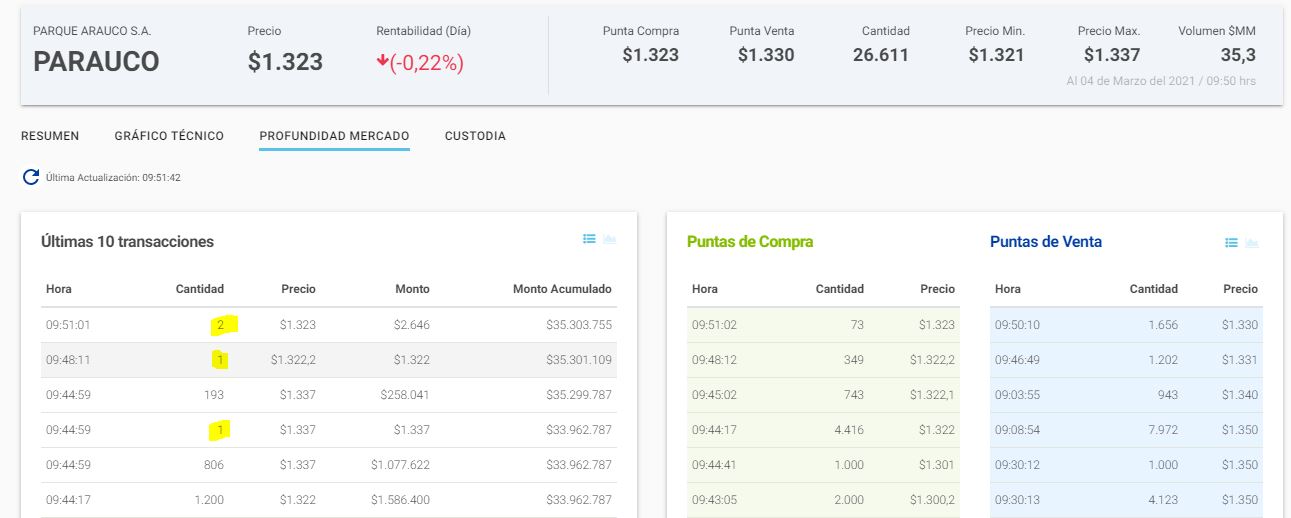The image size is (1291, 518).
Task: Click the Volumen $MM value 35,3
Action: click(x=1238, y=55)
